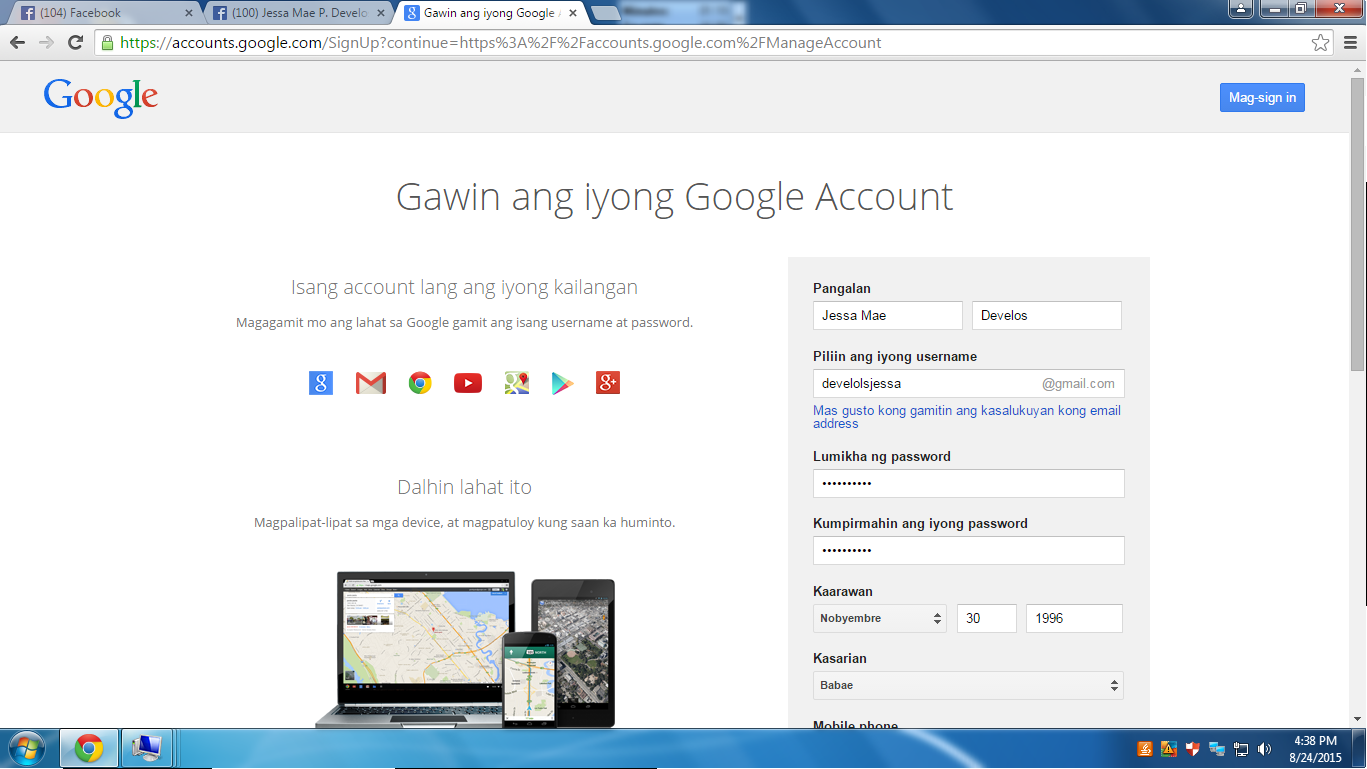Close the (104) Facebook tab
This screenshot has width=1367, height=769.
pos(189,13)
